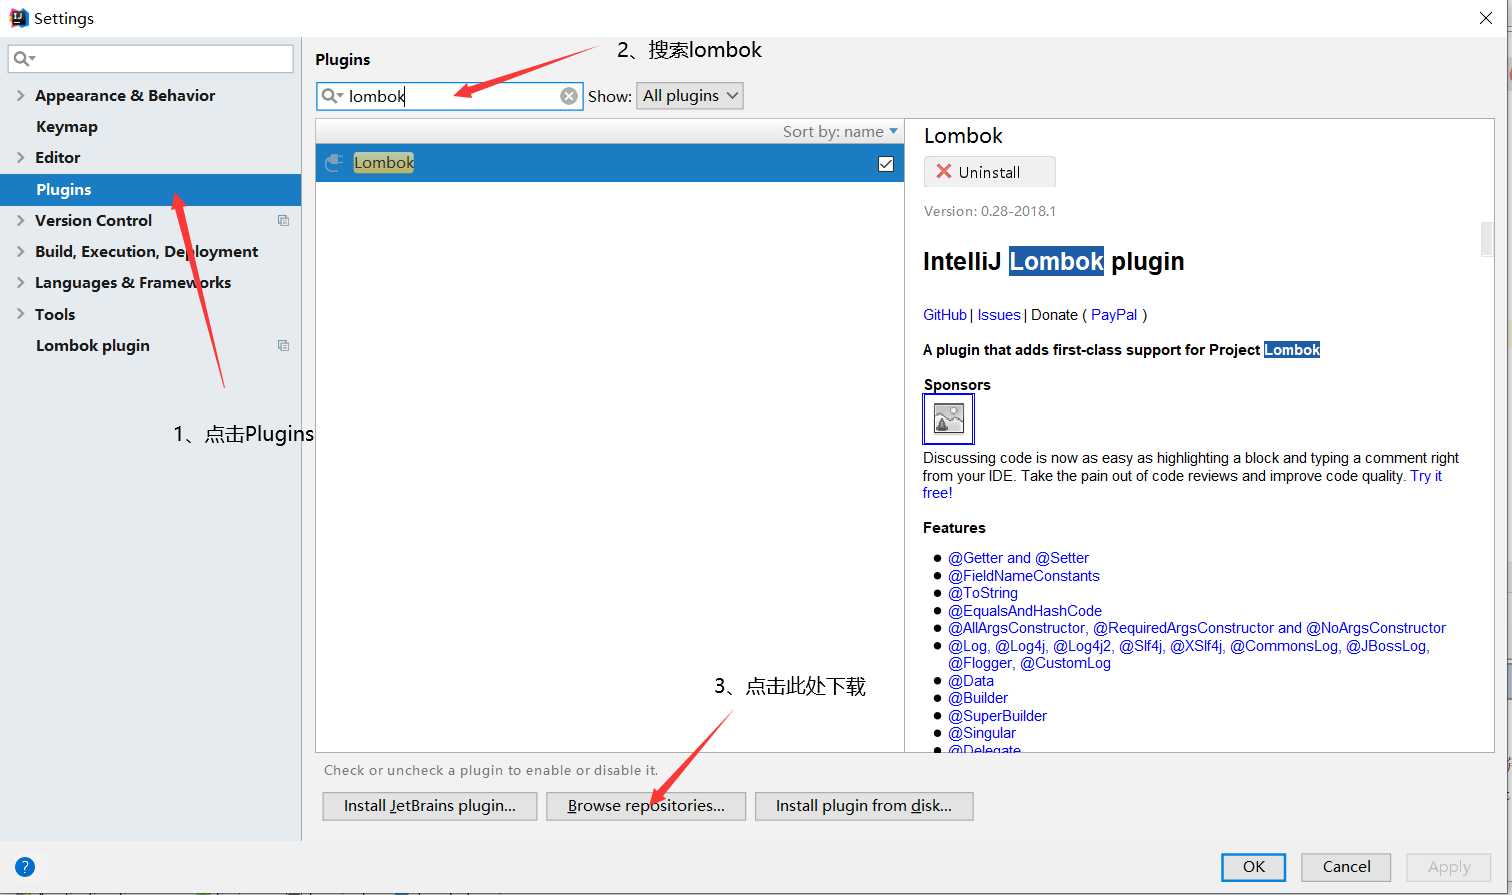Click the settings search input field
The width and height of the screenshot is (1512, 895).
[x=151, y=59]
